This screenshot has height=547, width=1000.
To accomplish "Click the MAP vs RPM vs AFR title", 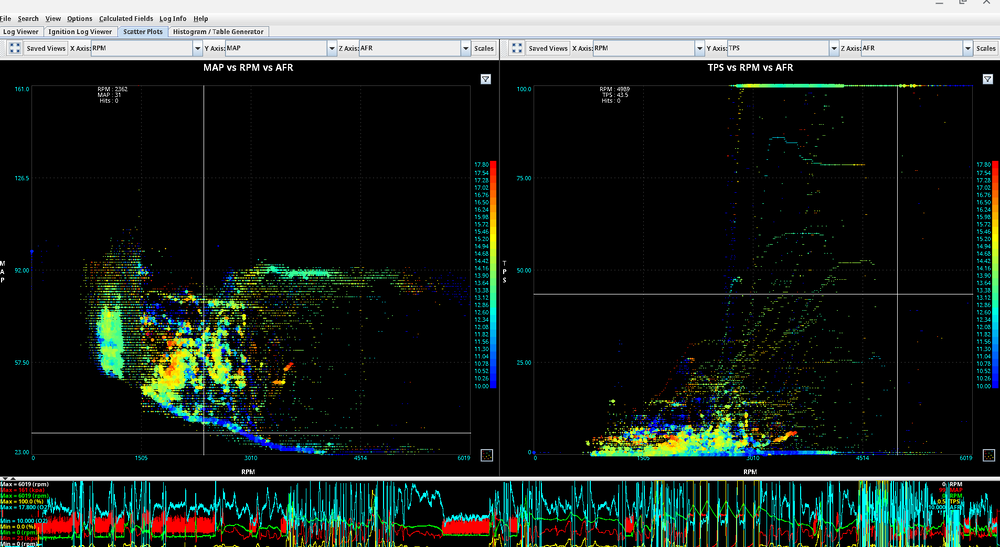I will 248,67.
